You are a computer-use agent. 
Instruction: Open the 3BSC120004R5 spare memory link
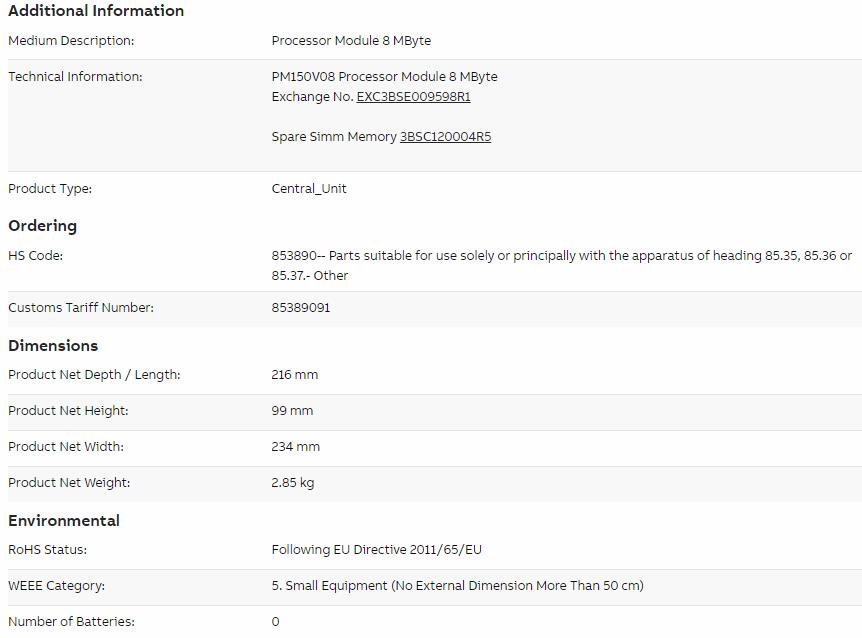(x=445, y=137)
